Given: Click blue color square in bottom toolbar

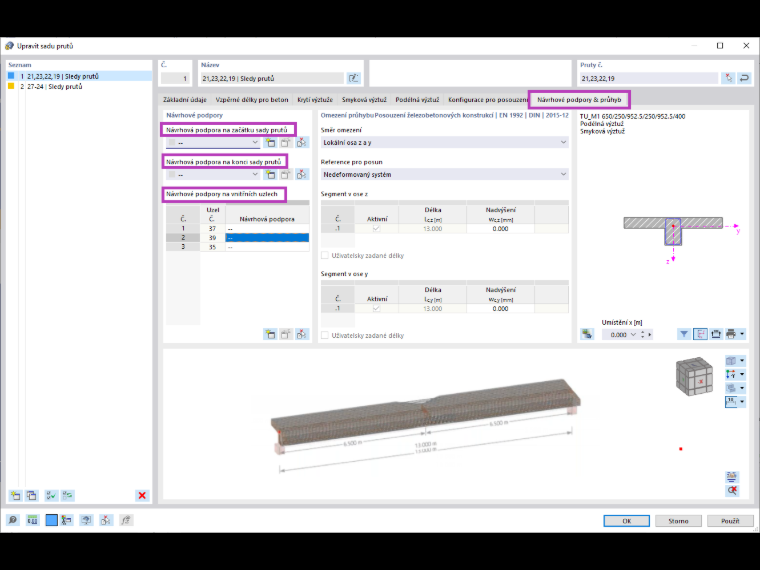Looking at the screenshot, I should tap(51, 520).
